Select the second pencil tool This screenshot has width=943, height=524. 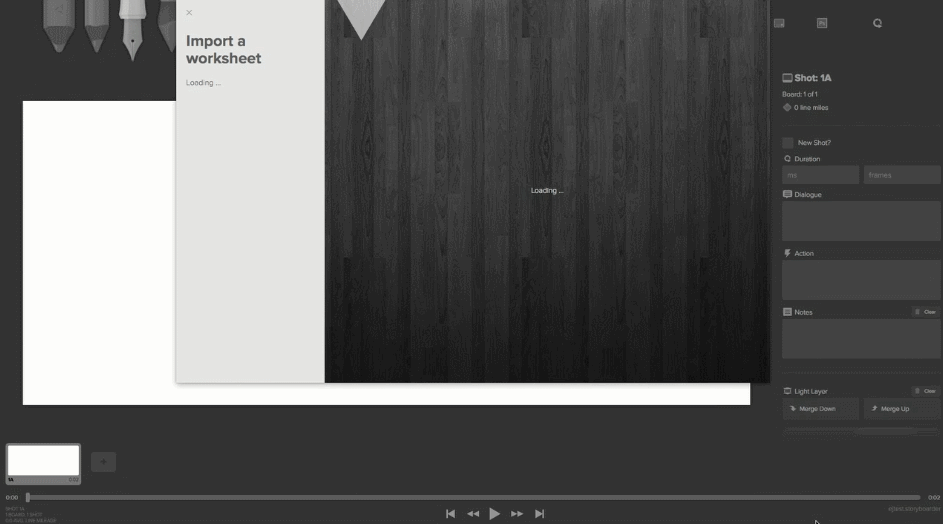(96, 25)
